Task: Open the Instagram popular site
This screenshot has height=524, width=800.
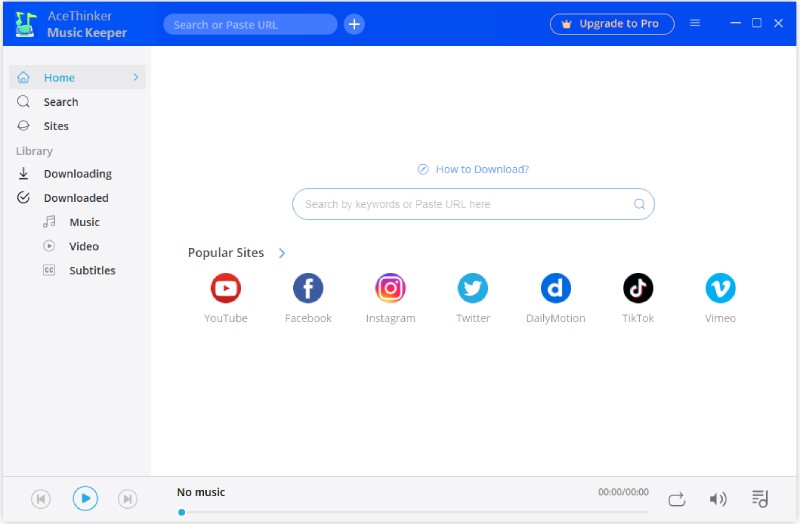Action: (390, 288)
